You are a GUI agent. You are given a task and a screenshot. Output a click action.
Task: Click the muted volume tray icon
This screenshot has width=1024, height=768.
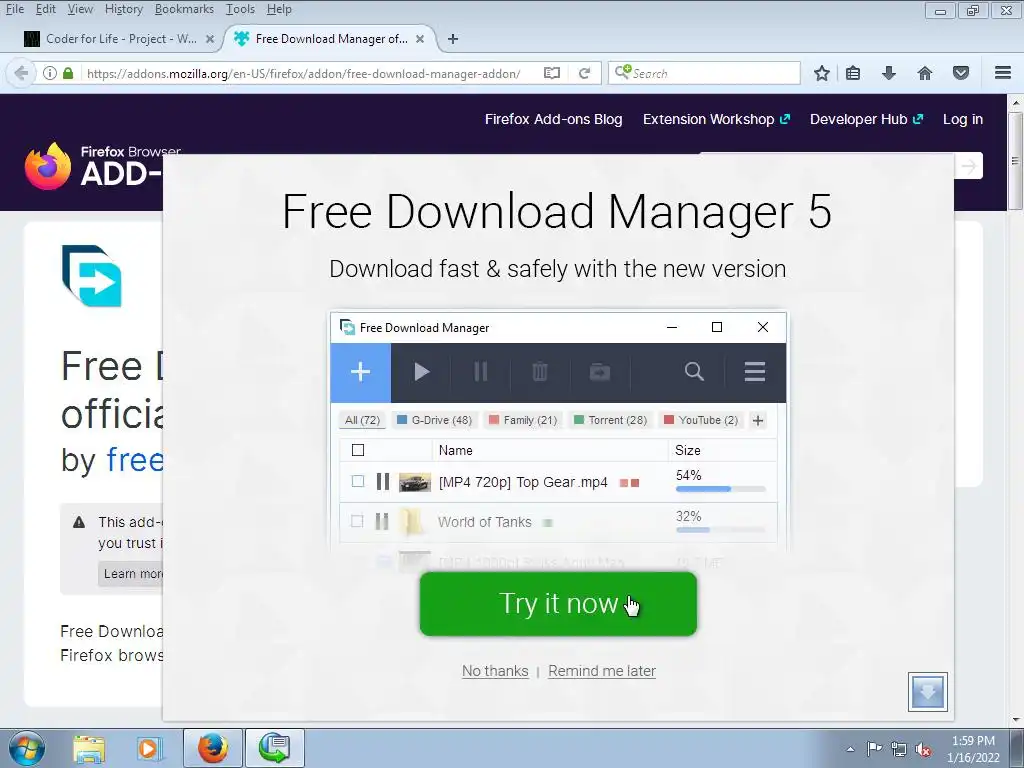923,749
